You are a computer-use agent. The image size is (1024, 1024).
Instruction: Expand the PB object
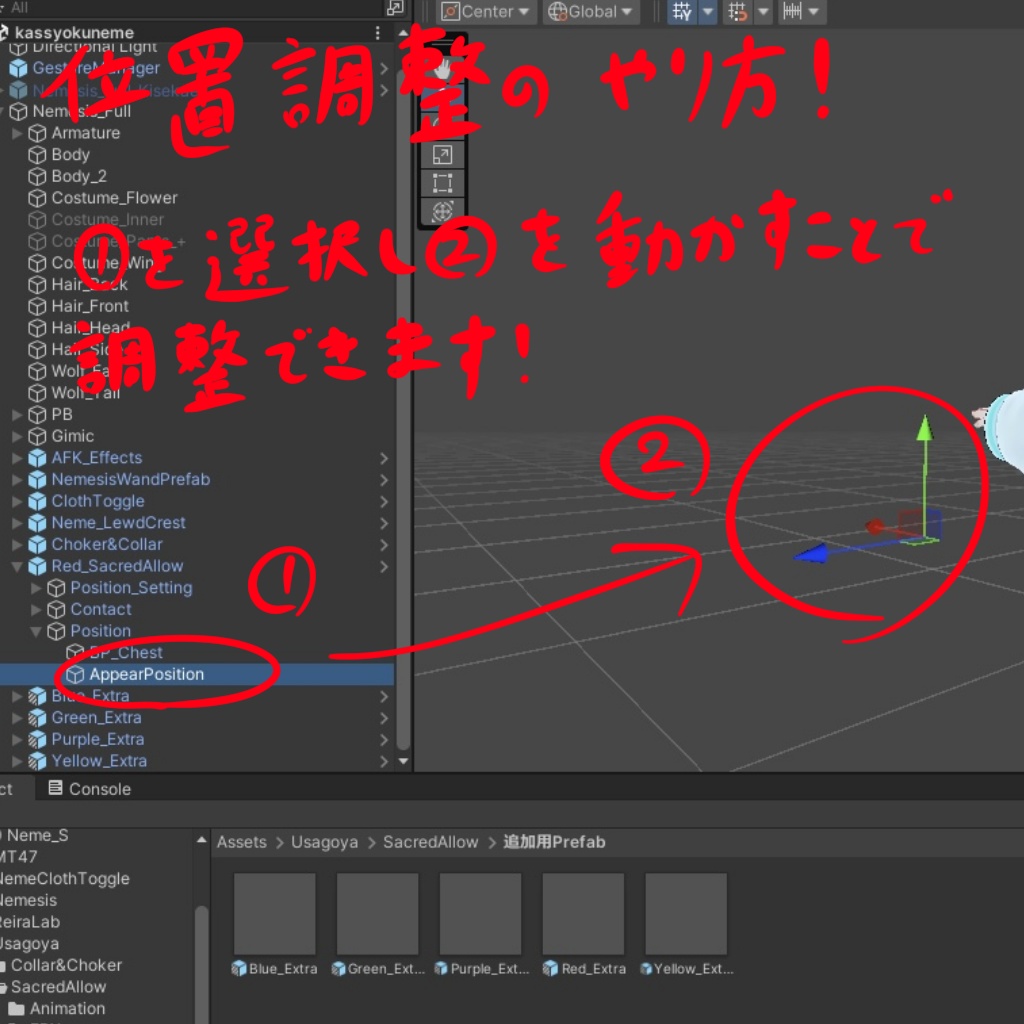pyautogui.click(x=17, y=415)
